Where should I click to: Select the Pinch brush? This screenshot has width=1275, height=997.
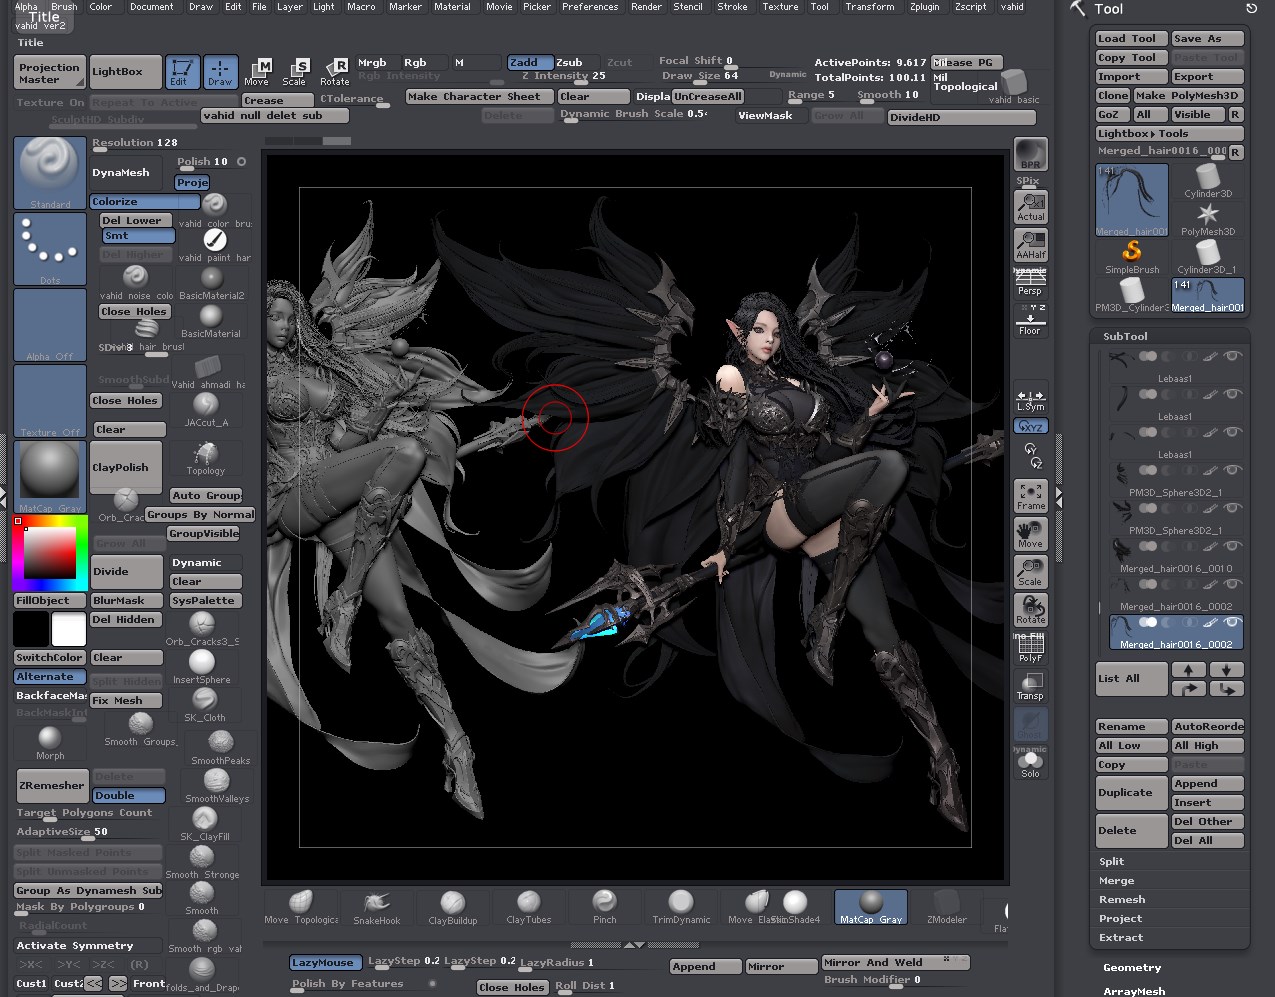coord(605,907)
